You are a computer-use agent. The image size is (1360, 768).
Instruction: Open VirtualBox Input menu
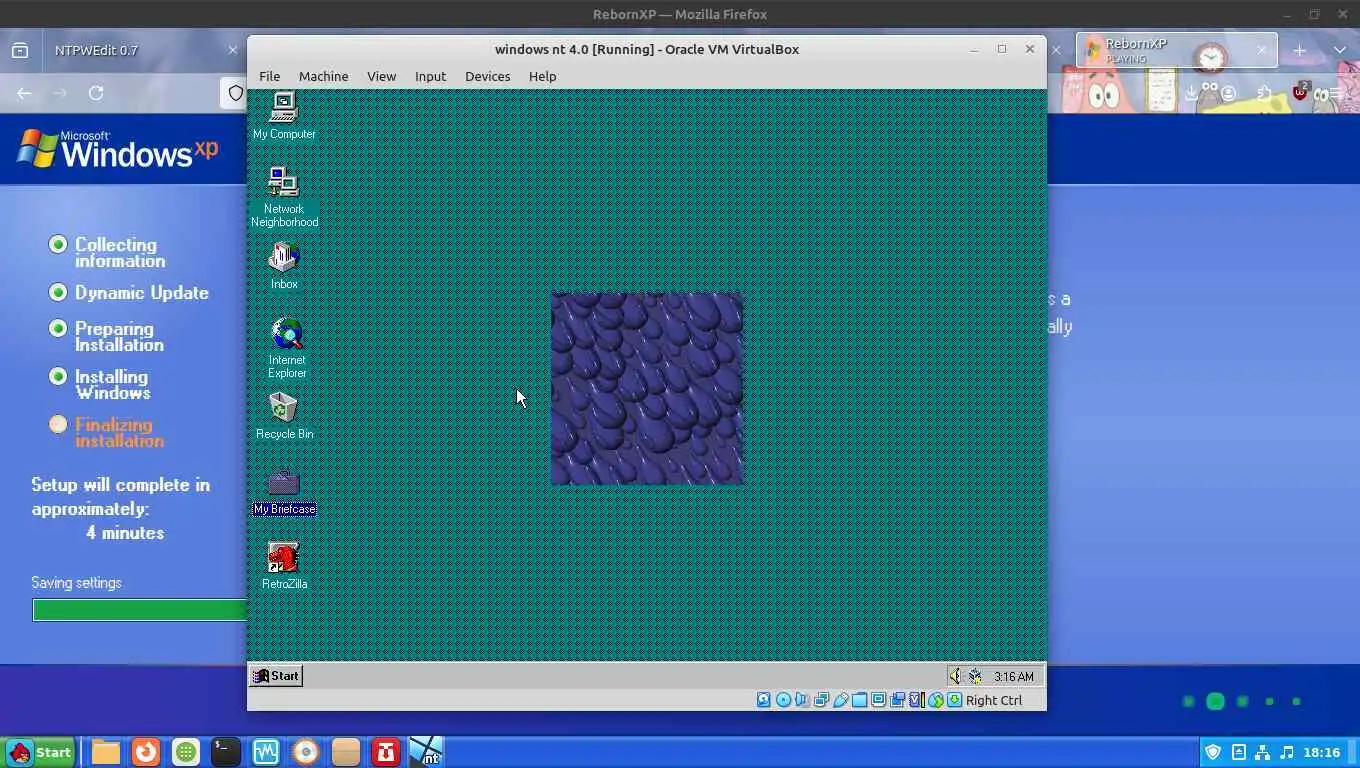[x=430, y=76]
